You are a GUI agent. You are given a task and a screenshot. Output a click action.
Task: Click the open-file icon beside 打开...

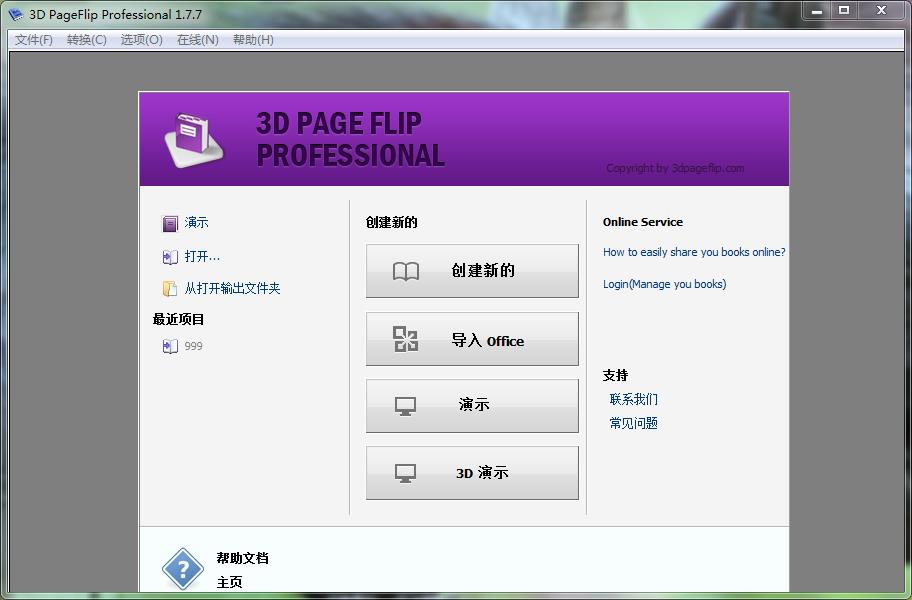[x=170, y=257]
